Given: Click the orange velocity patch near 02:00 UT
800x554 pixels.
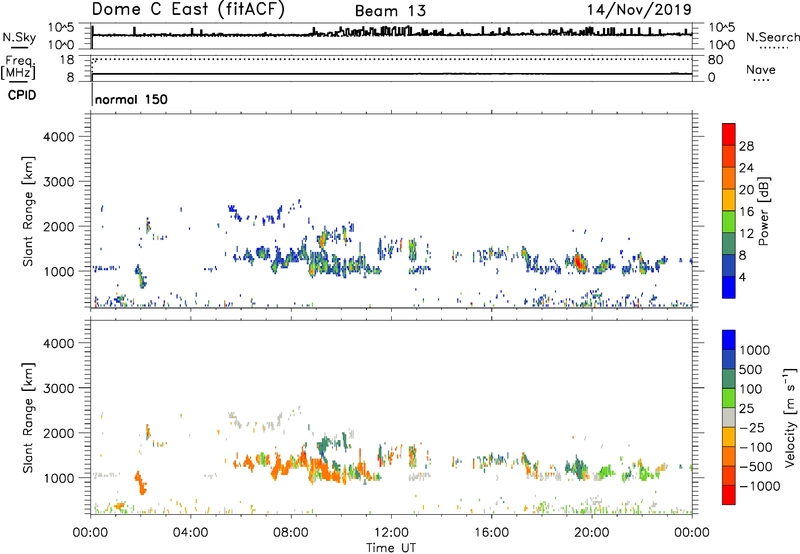Looking at the screenshot, I should [140, 482].
